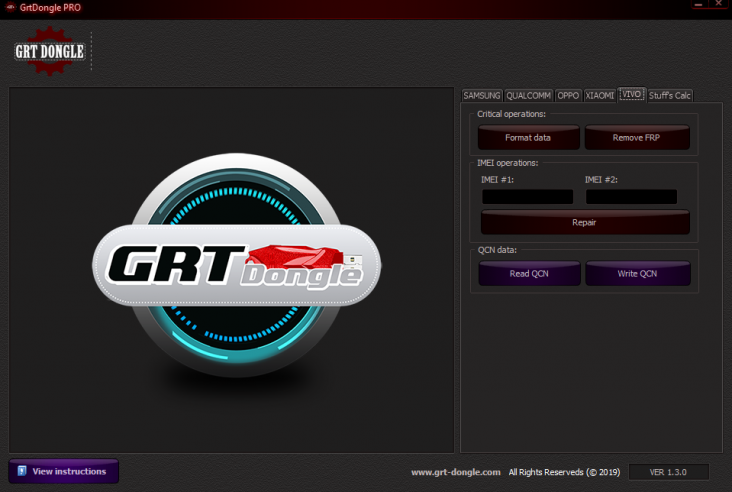
Task: Click the All Rights Reserved copyright text
Action: 564,472
